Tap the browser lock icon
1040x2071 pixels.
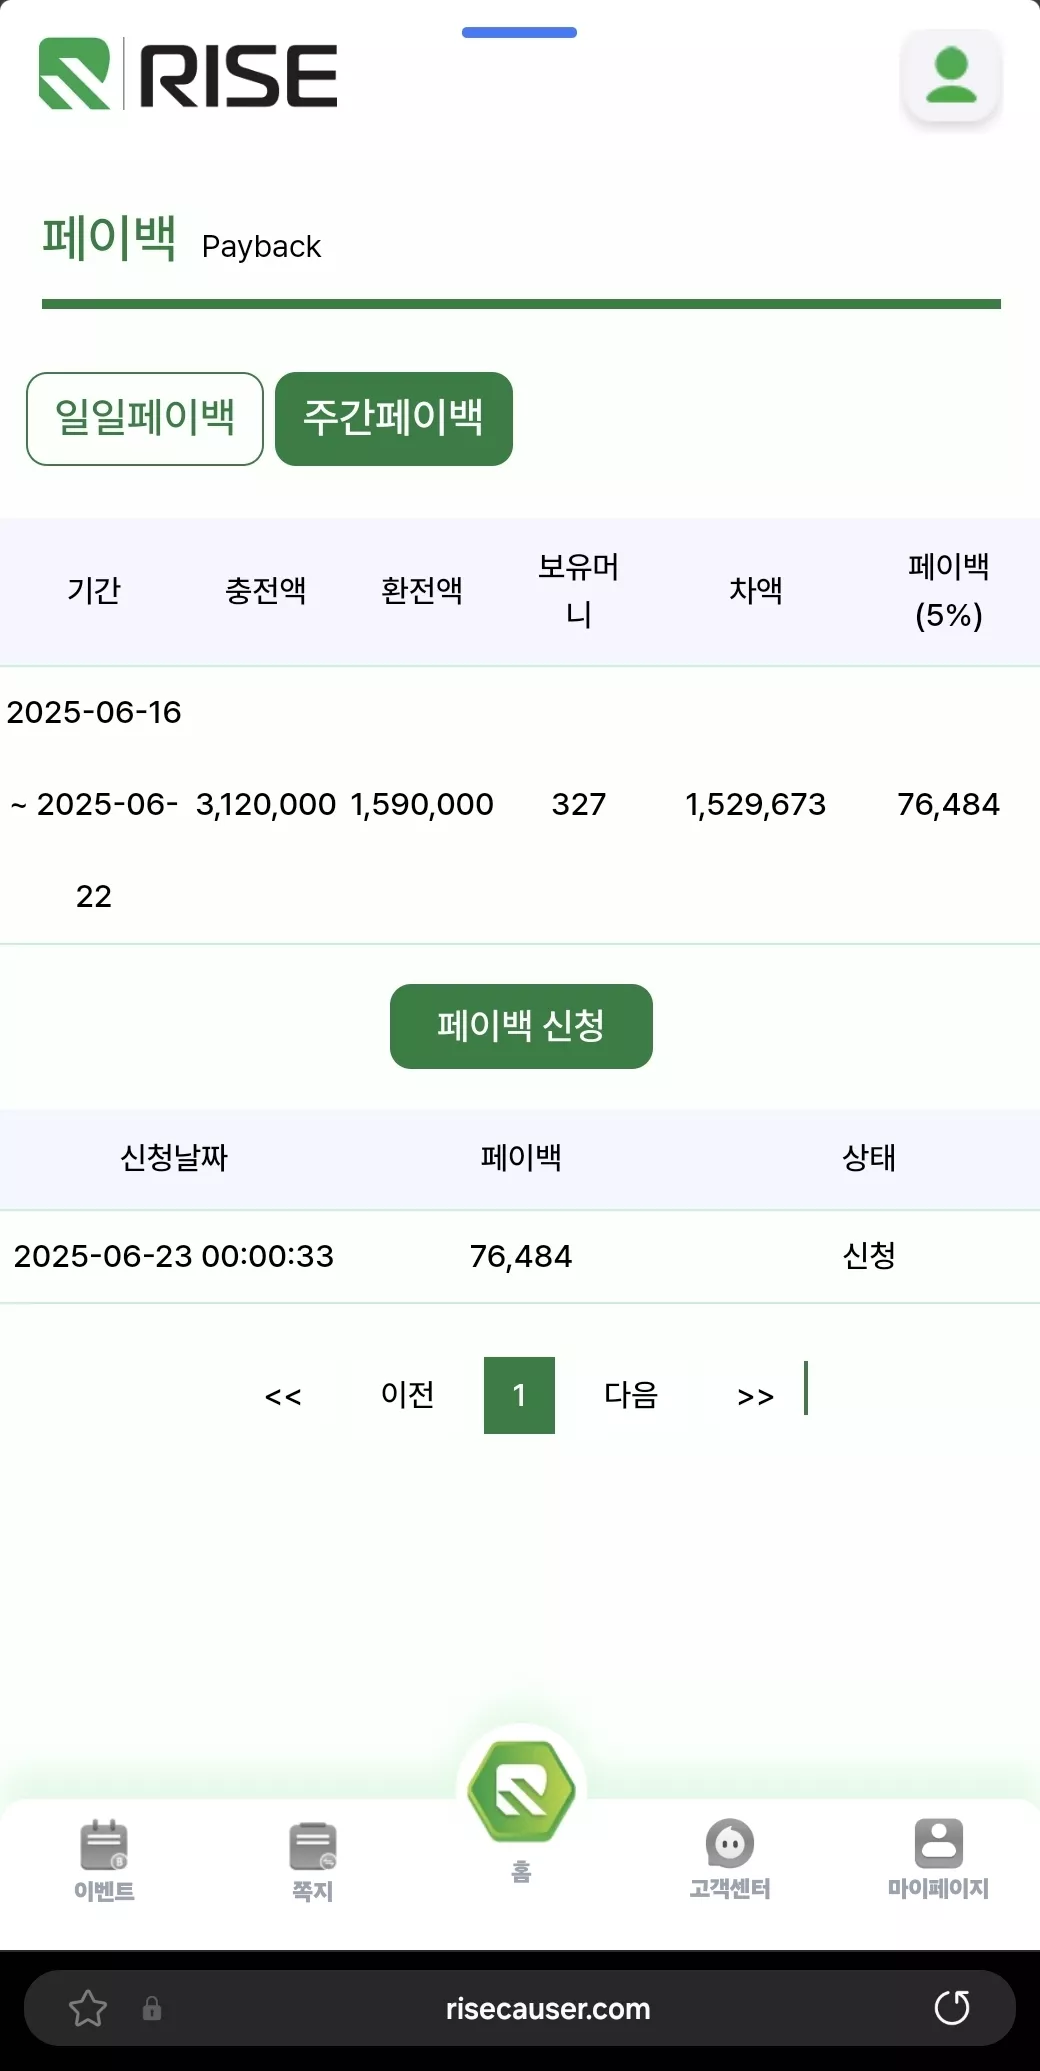pyautogui.click(x=152, y=2008)
